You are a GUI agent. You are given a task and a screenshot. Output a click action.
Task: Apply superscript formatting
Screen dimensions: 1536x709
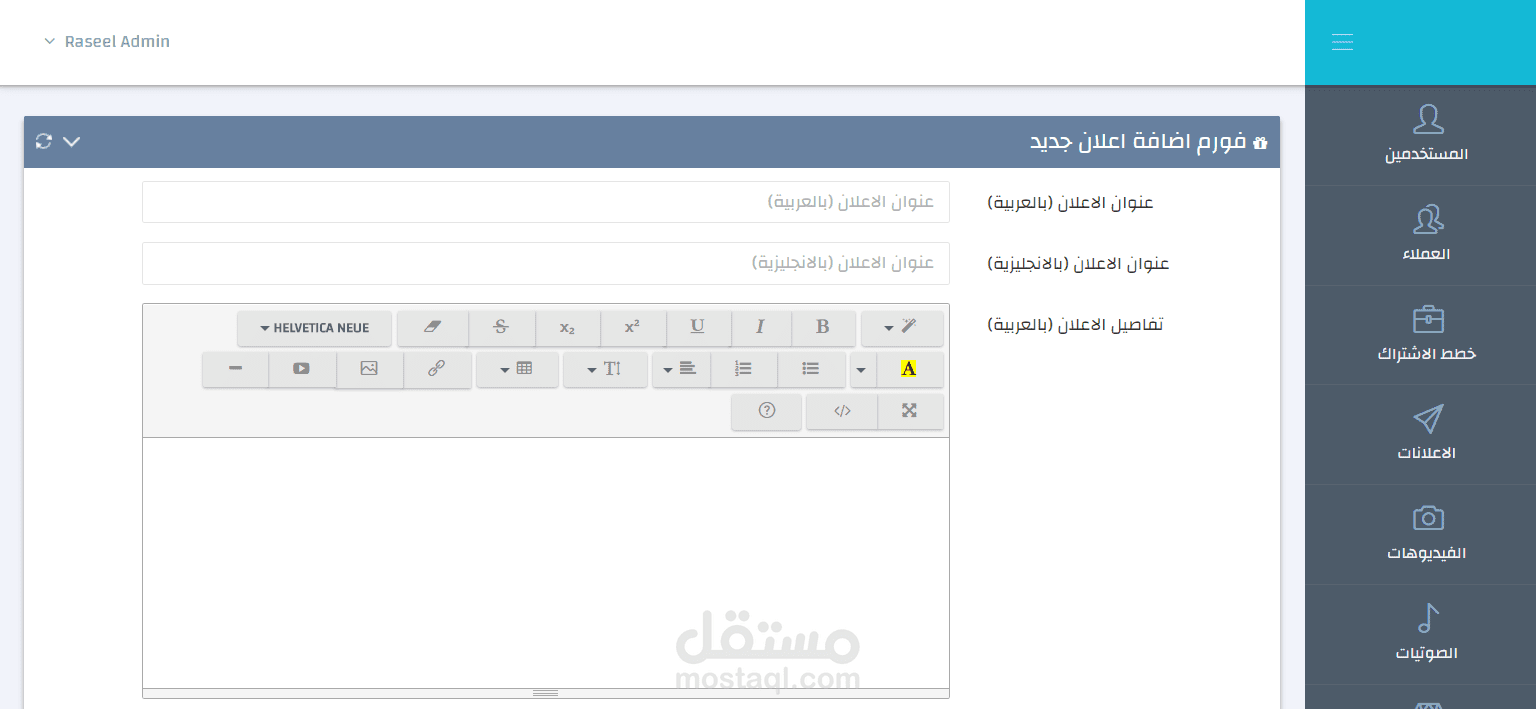pyautogui.click(x=632, y=327)
